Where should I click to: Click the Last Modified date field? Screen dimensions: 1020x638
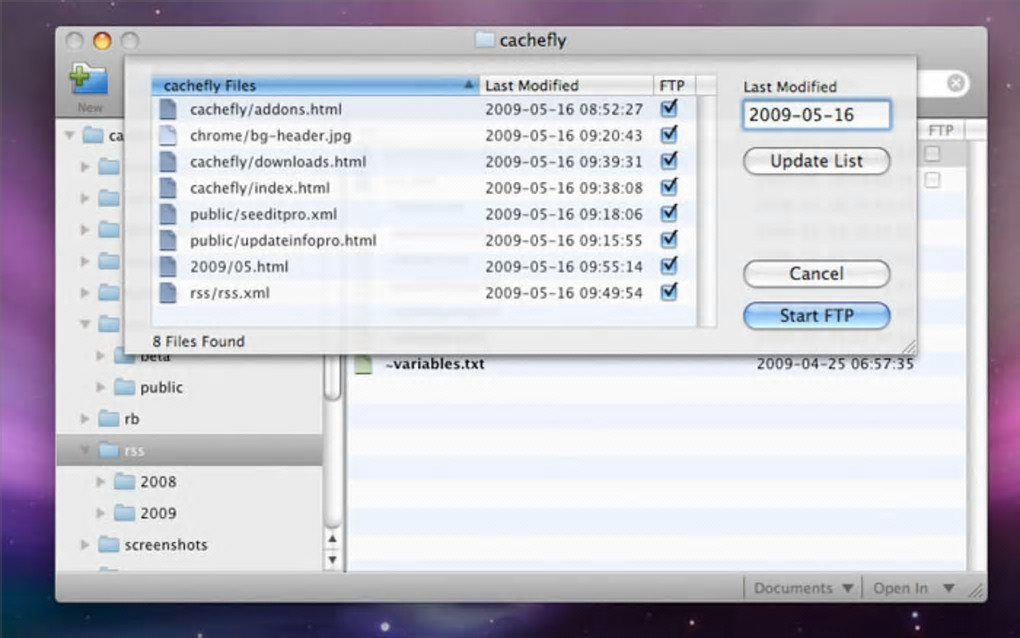click(x=816, y=115)
